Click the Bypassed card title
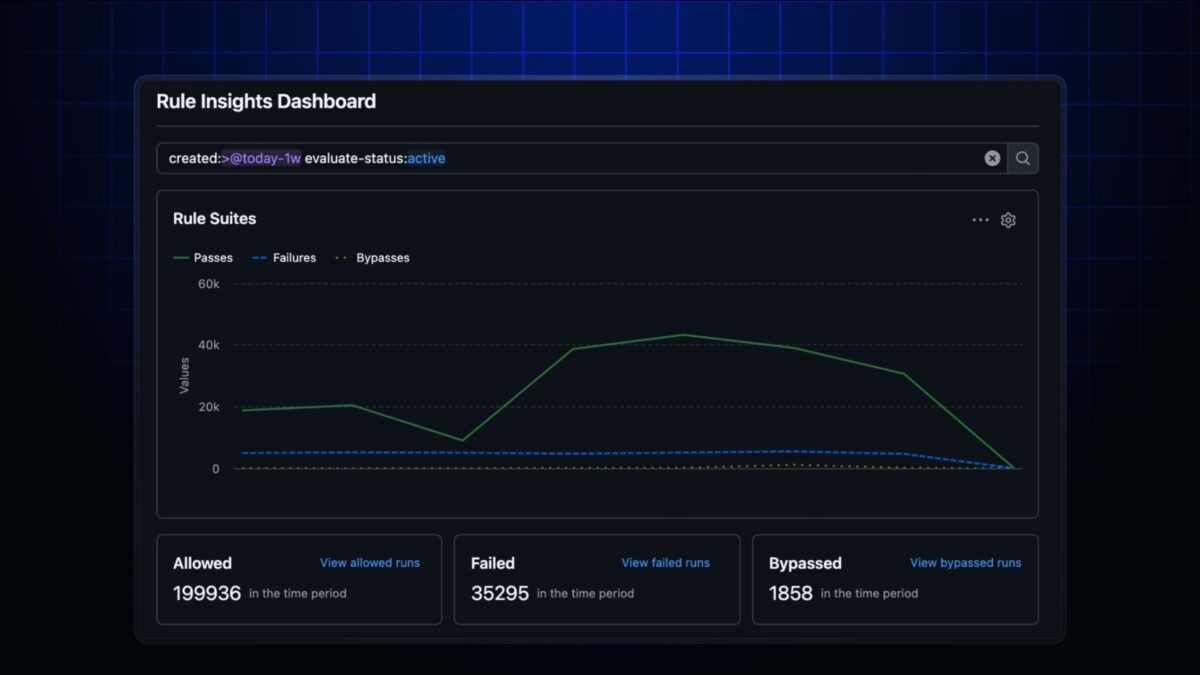The width and height of the screenshot is (1200, 675). [805, 563]
